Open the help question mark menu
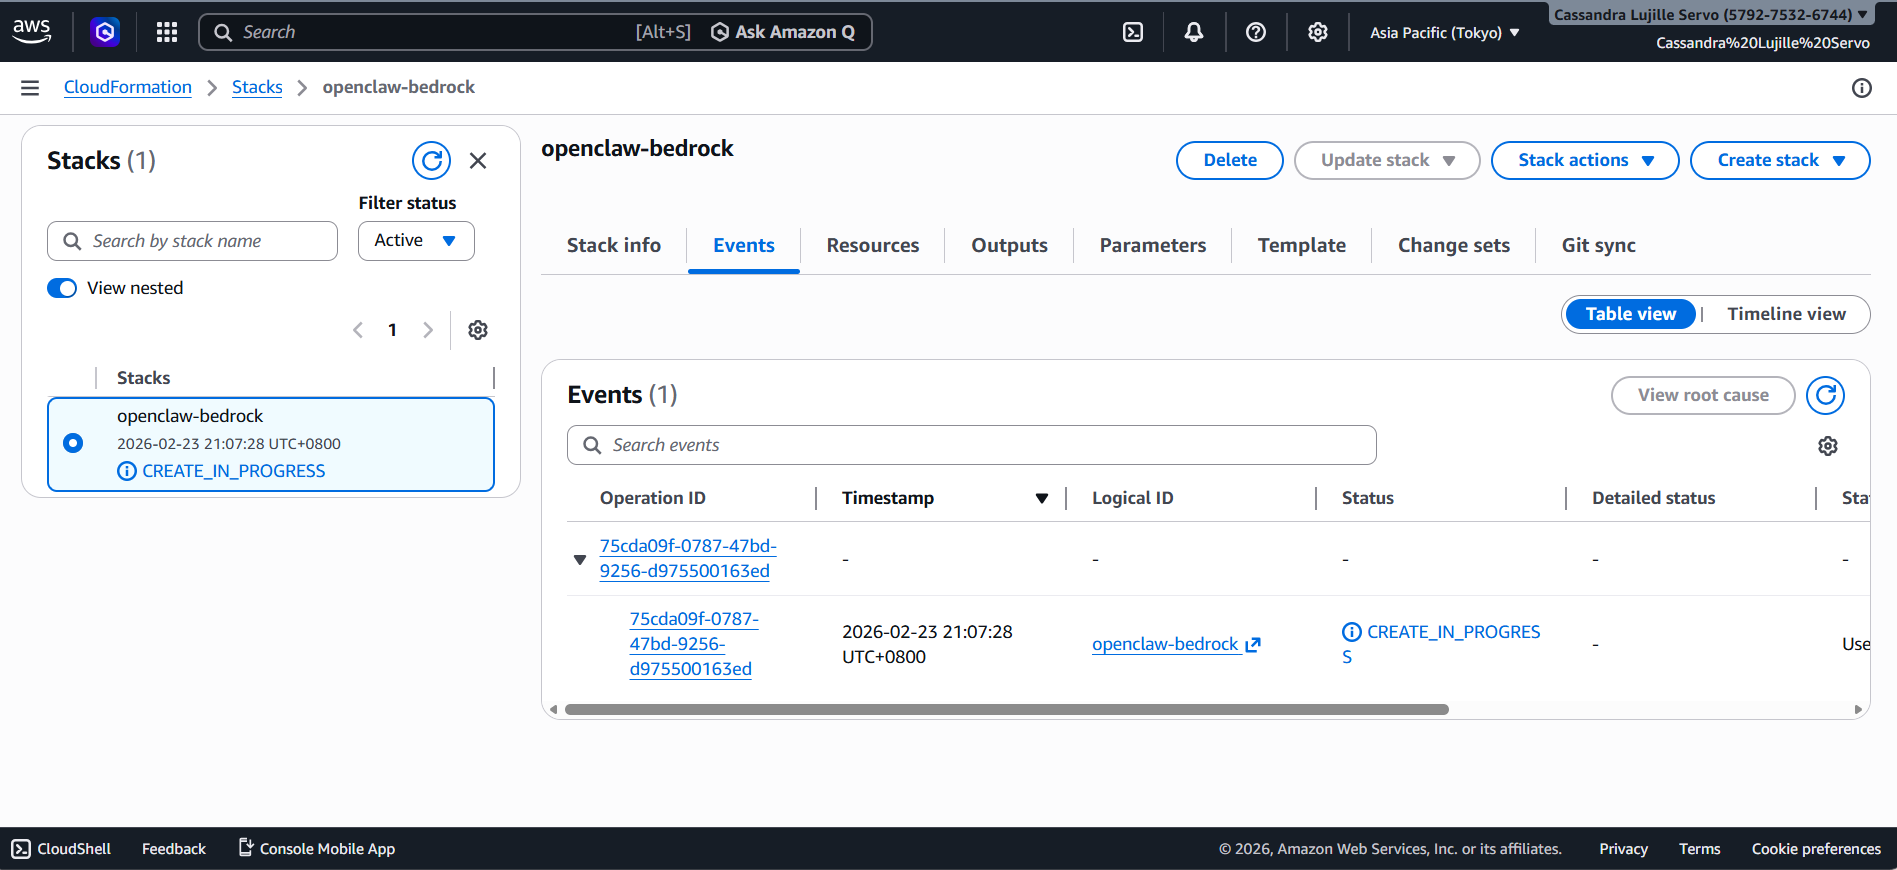The height and width of the screenshot is (870, 1897). coord(1256,32)
